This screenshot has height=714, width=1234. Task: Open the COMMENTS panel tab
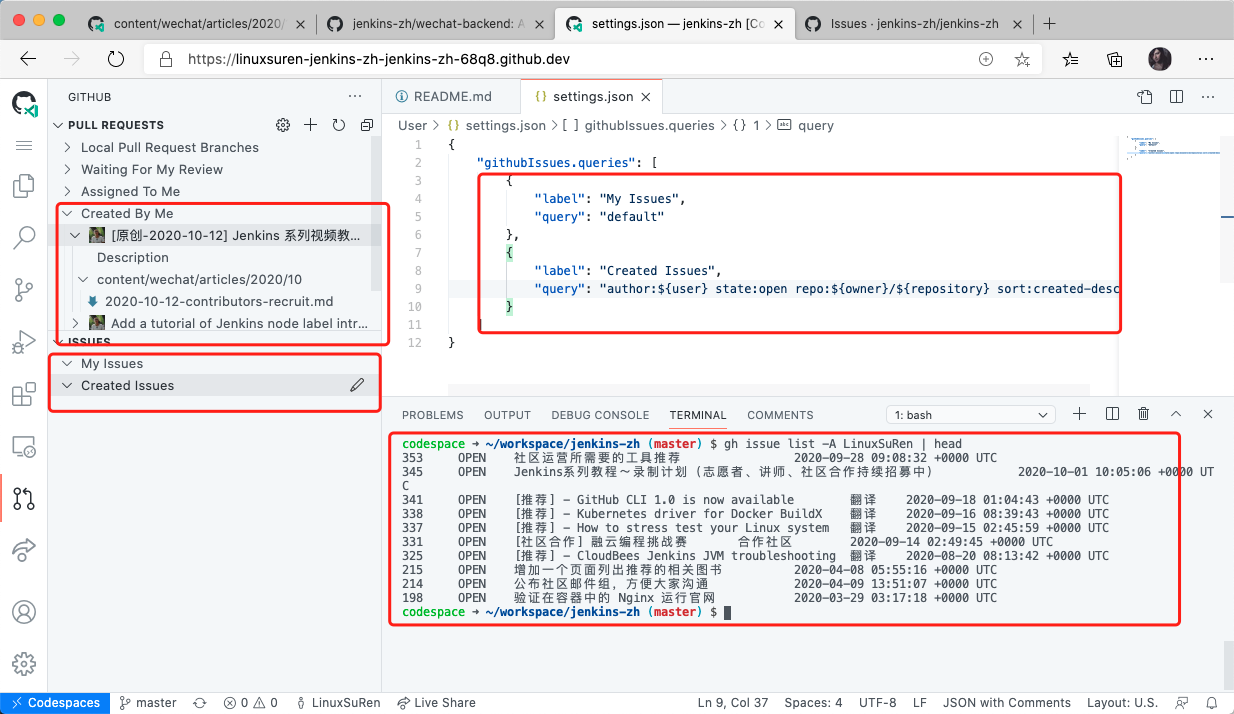pos(780,415)
